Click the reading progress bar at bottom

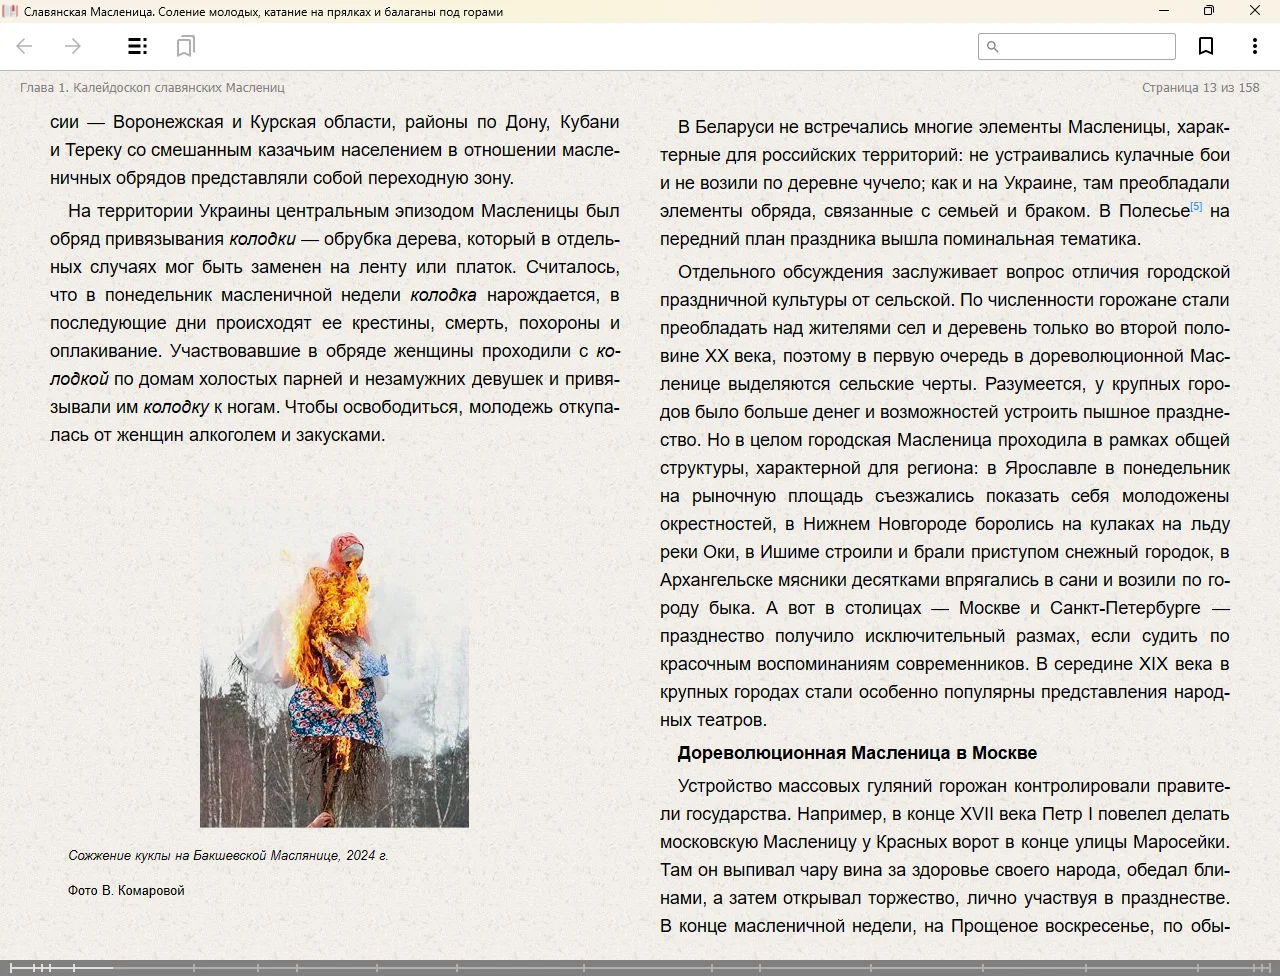coord(640,967)
